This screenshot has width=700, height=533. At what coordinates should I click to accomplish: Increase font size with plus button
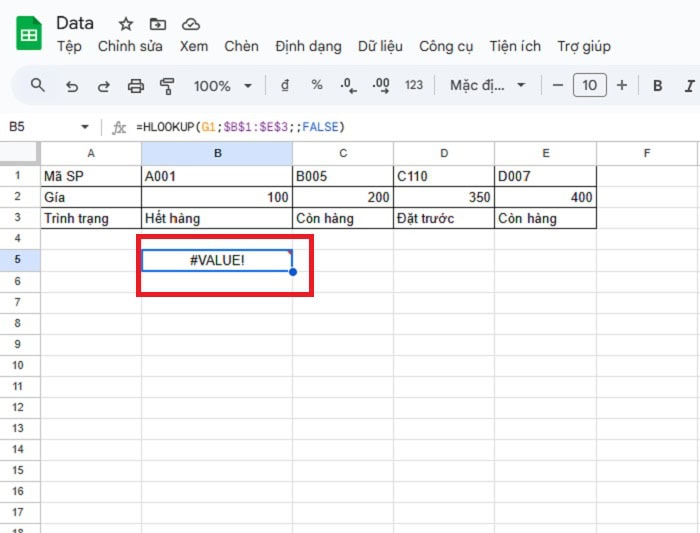coord(622,86)
